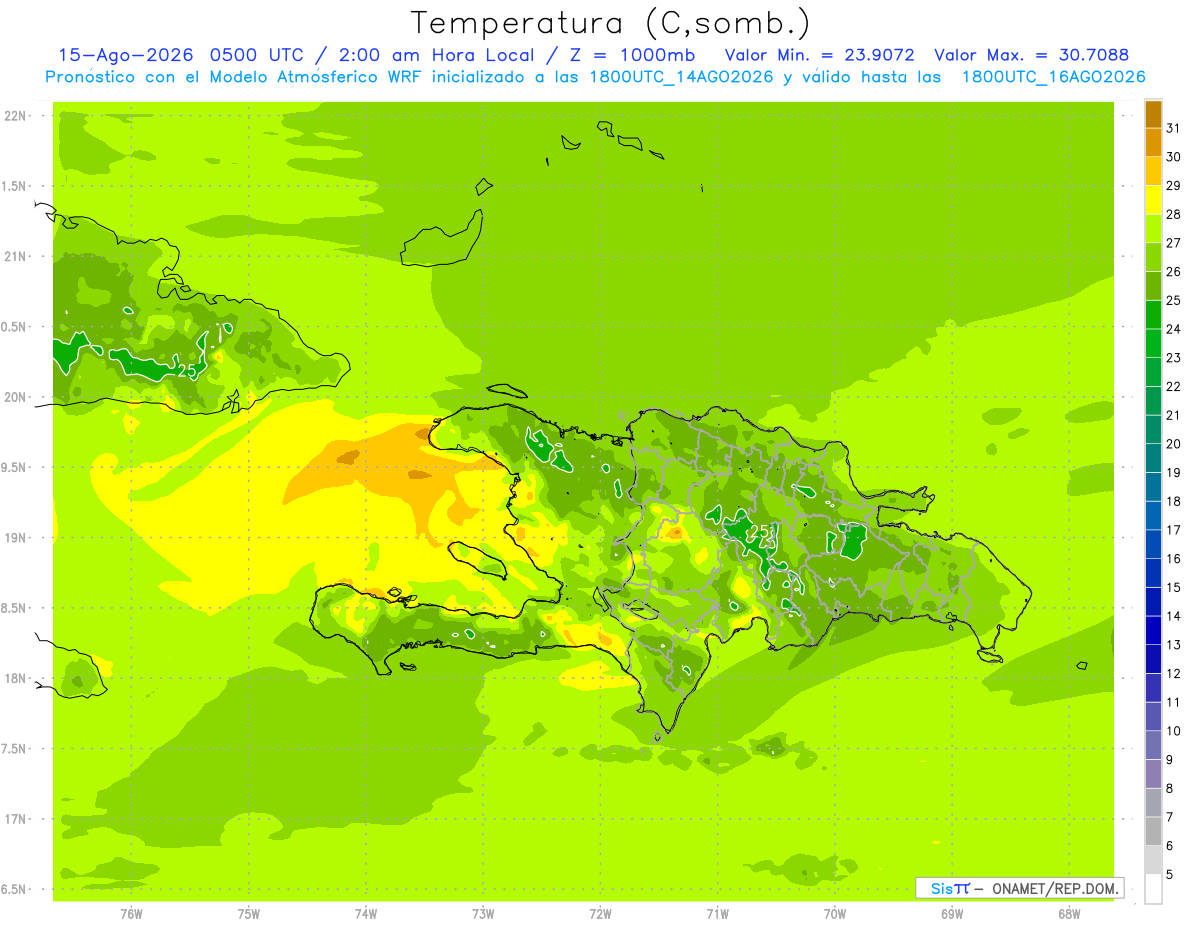1200x927 pixels.
Task: Click the '72W' longitude axis label
Action: 600,914
